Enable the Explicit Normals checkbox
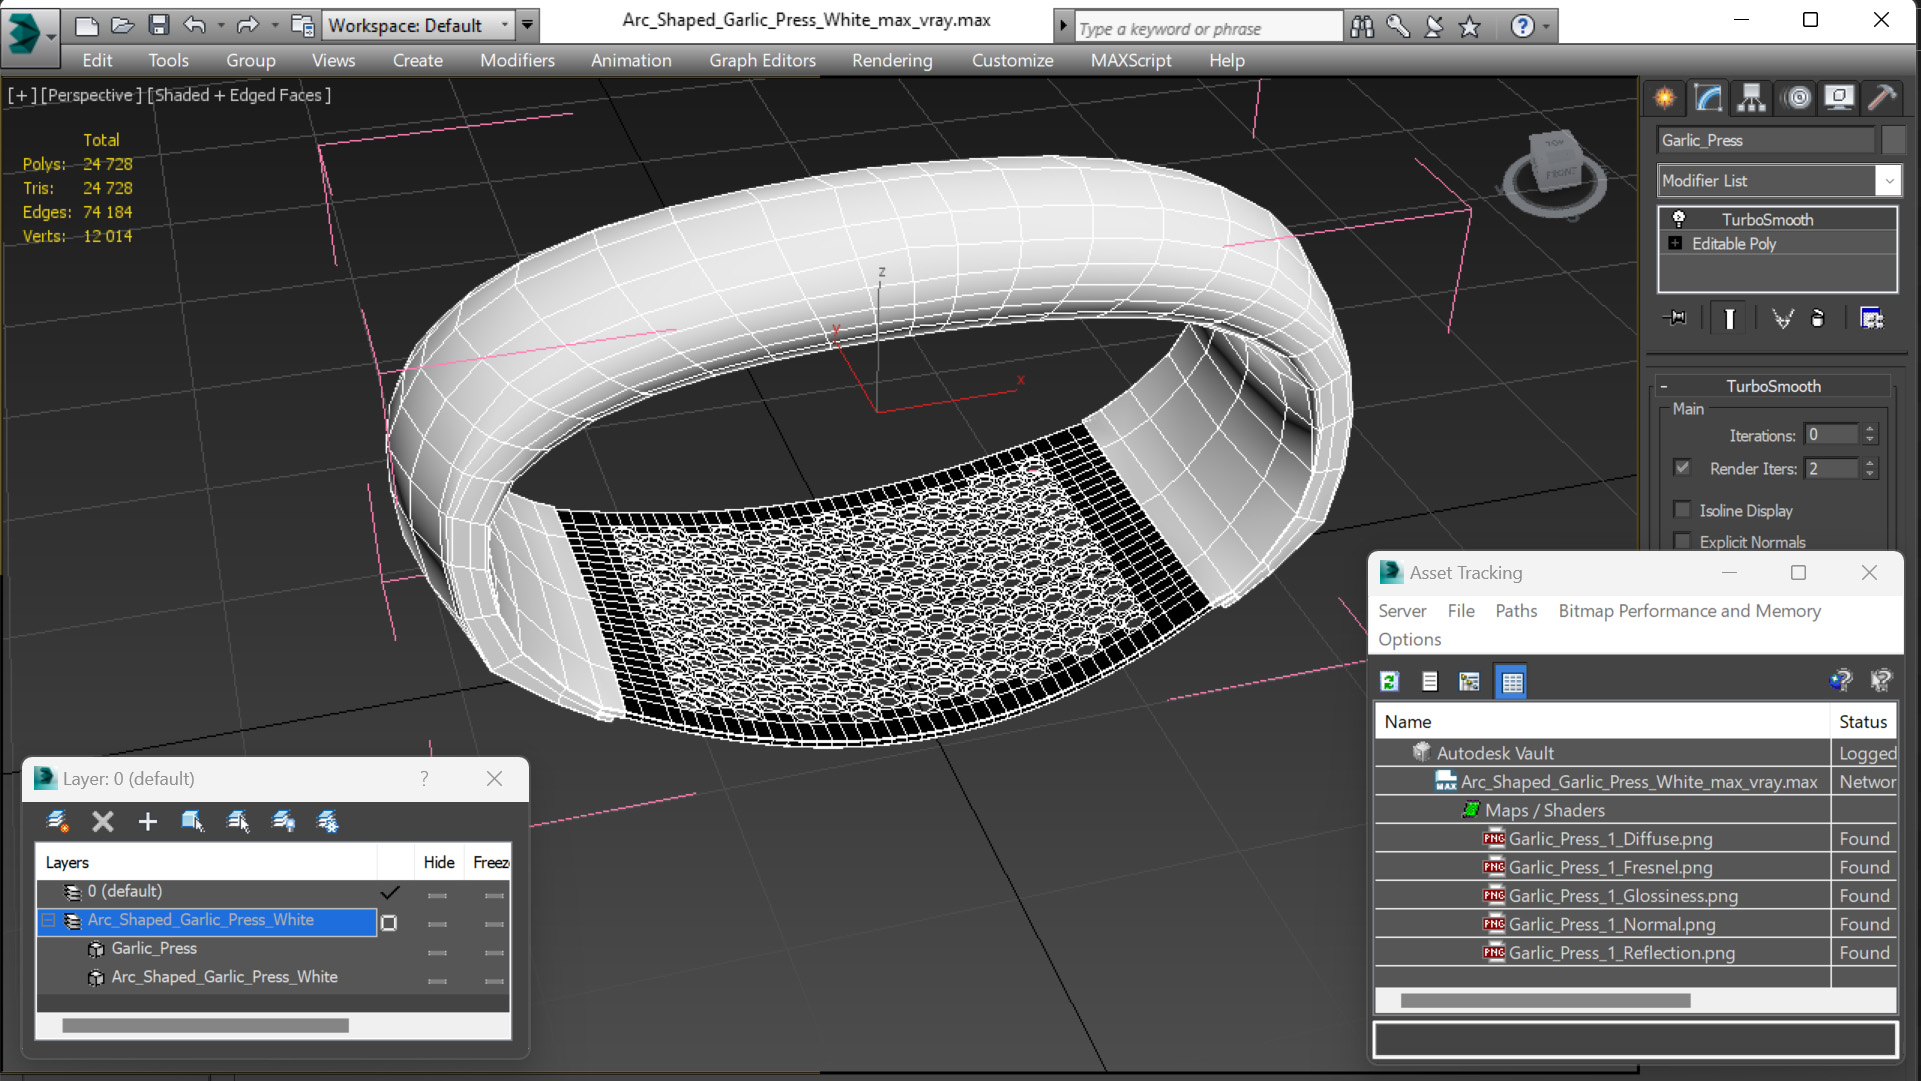This screenshot has width=1921, height=1081. pyautogui.click(x=1682, y=542)
